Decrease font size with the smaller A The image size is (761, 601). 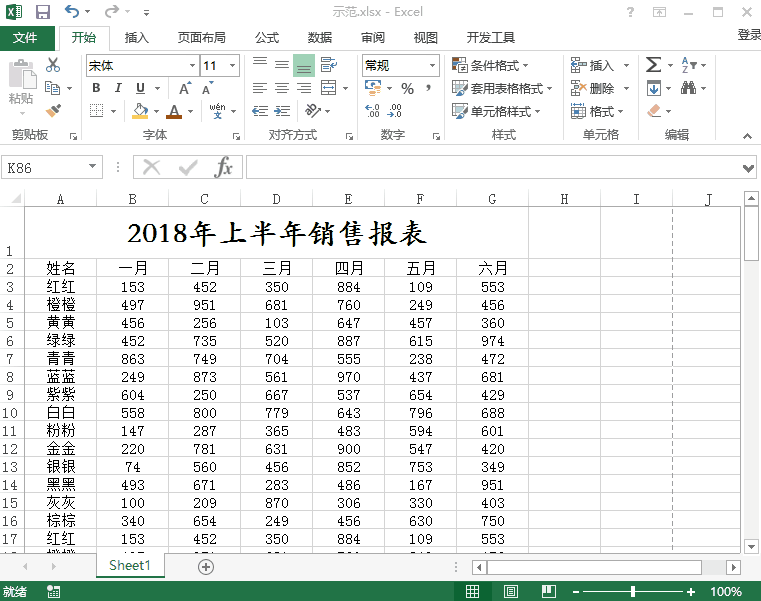(208, 88)
